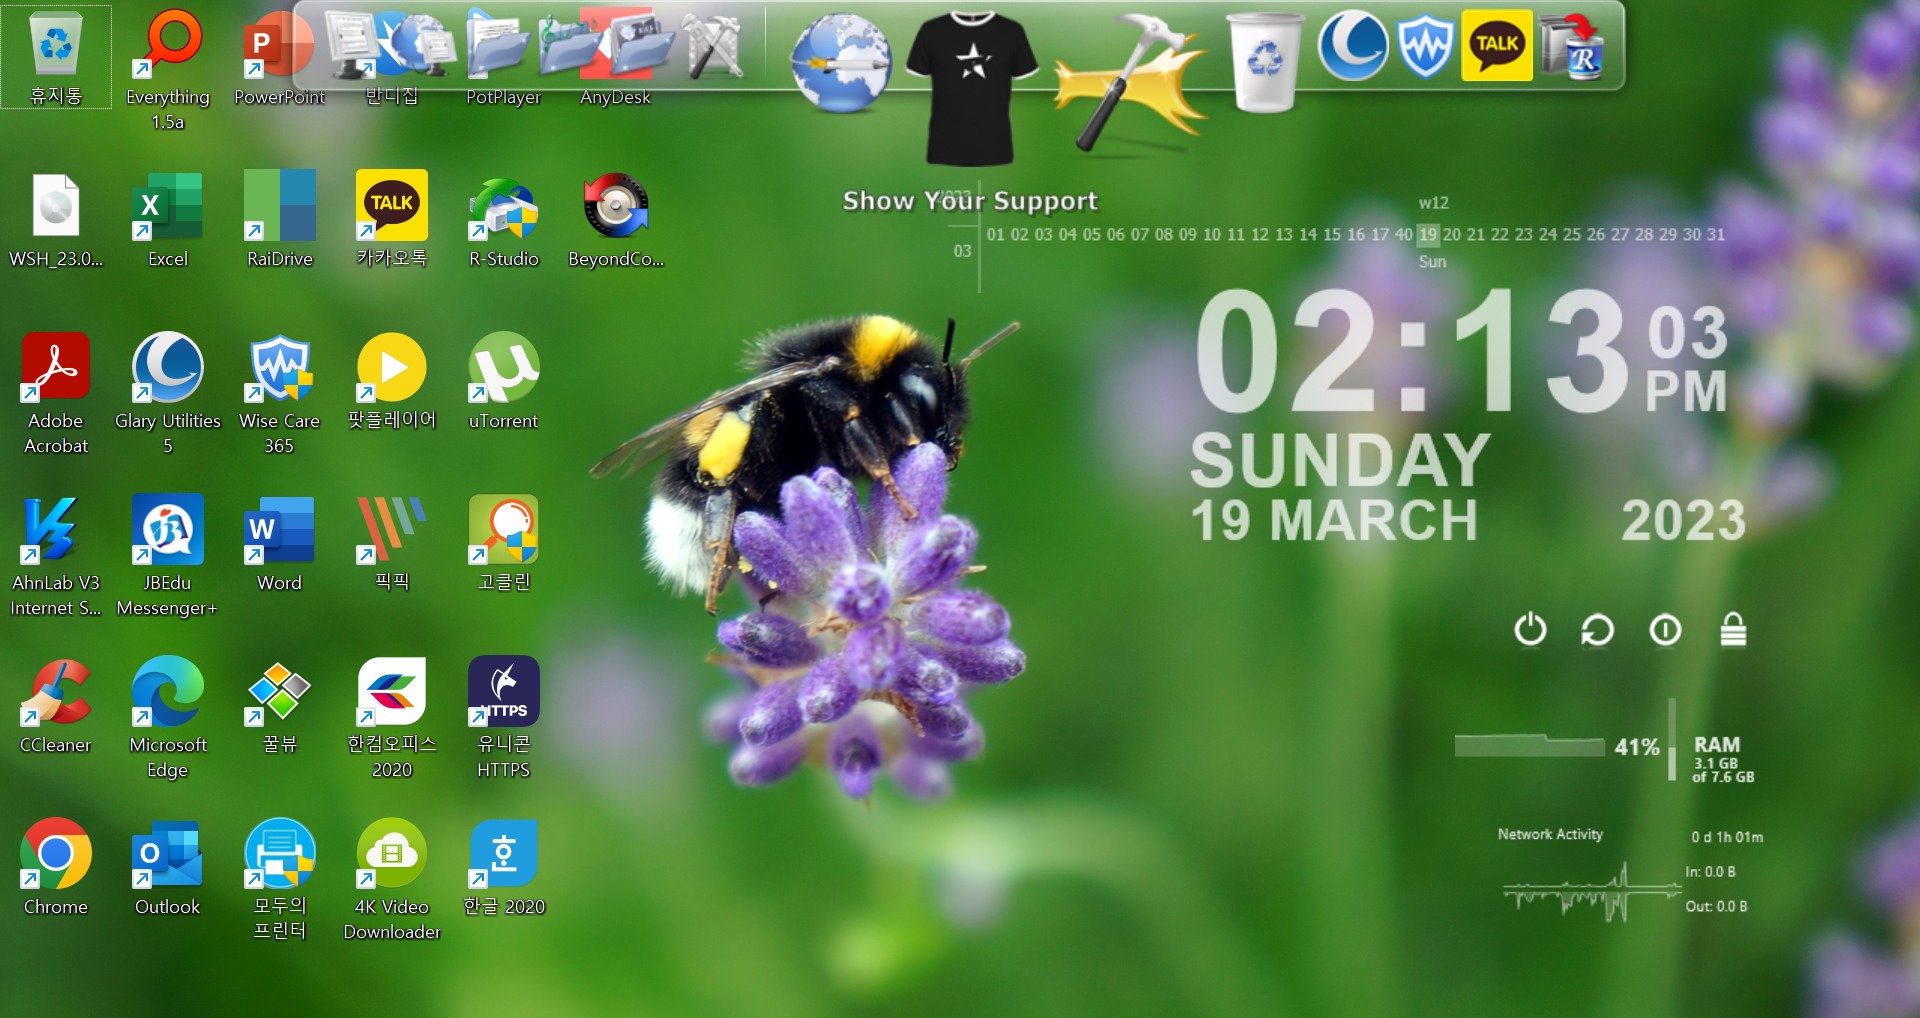This screenshot has width=1920, height=1018.
Task: Launch Excel from the desktop
Action: pyautogui.click(x=168, y=220)
